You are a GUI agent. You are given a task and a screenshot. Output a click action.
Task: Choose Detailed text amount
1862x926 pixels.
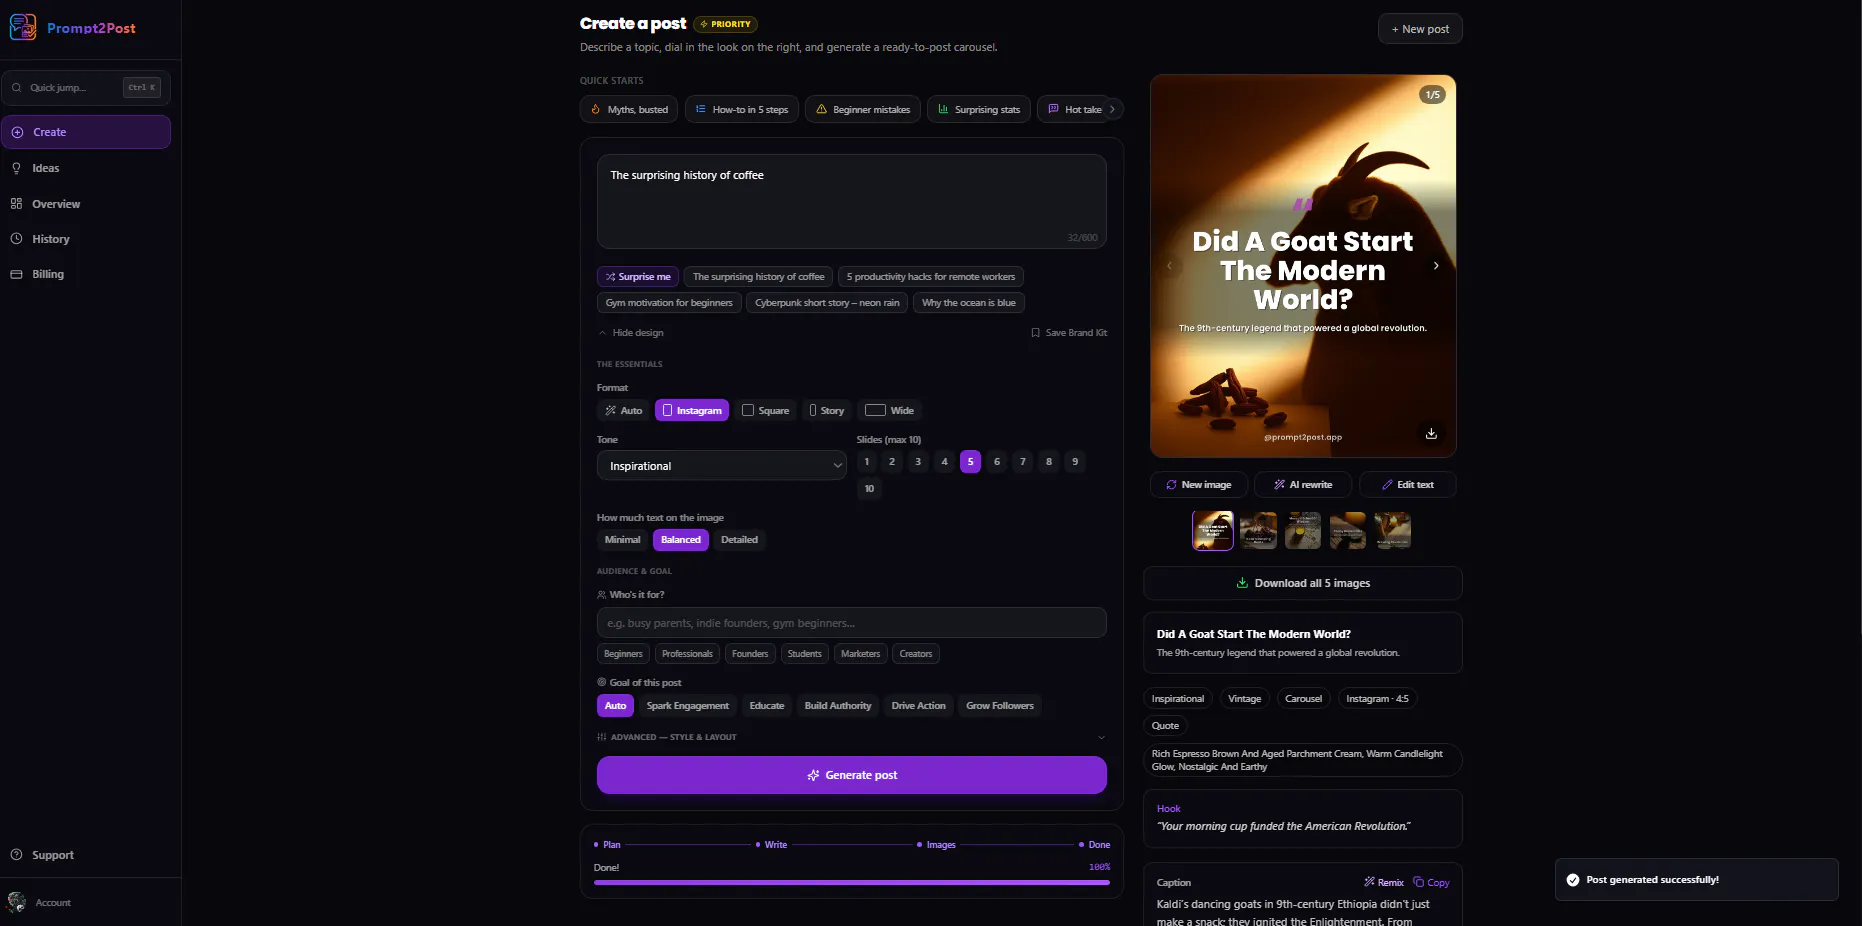point(739,540)
